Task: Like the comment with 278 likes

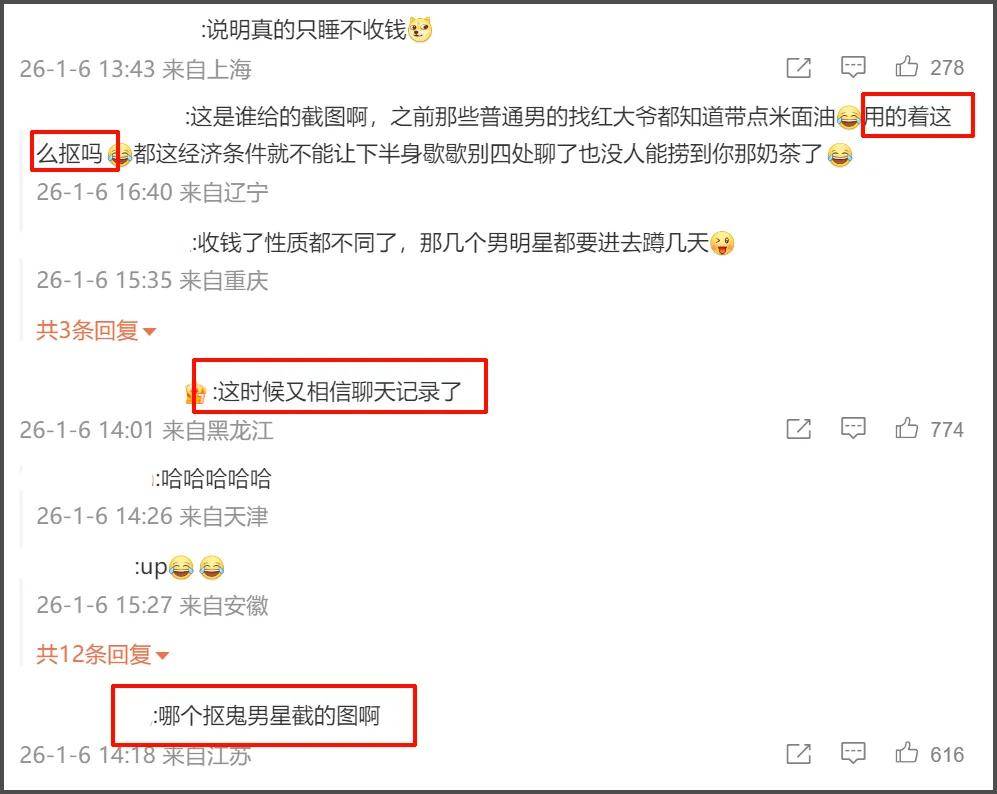Action: (907, 66)
